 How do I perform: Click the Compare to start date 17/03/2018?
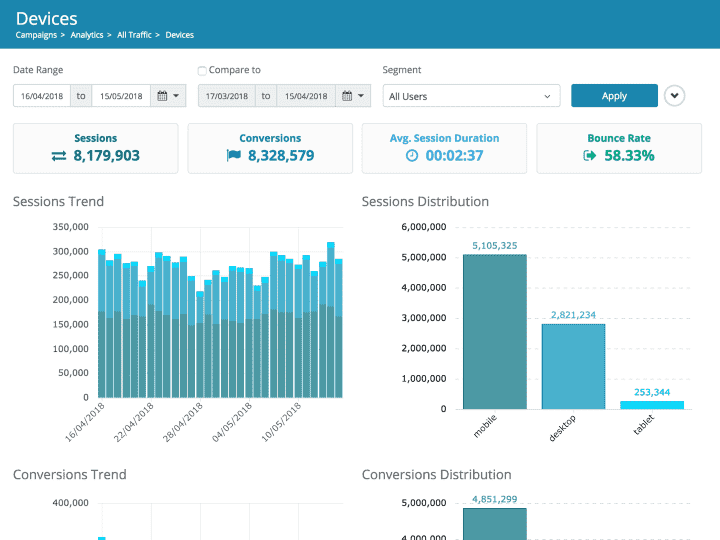[226, 96]
